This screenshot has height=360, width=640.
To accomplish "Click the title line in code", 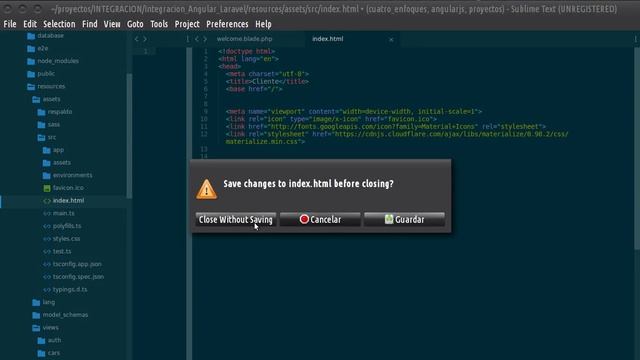I will click(x=267, y=82).
